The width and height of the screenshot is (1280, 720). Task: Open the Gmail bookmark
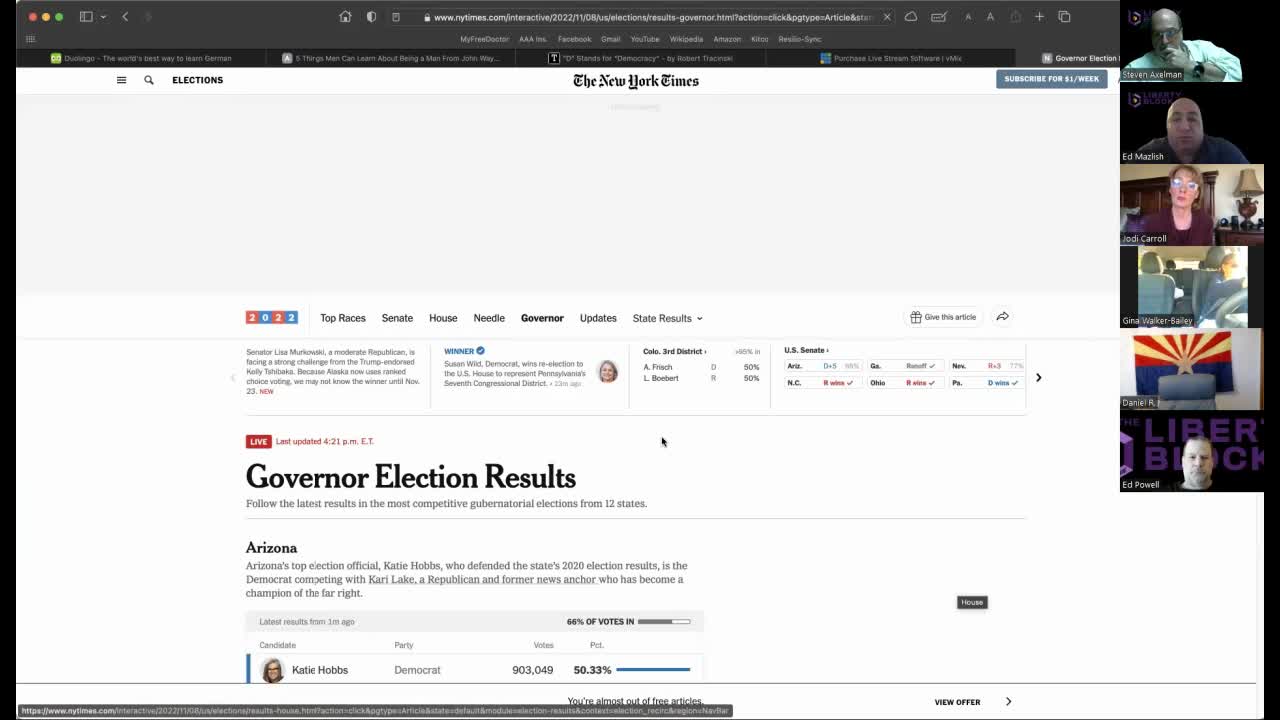click(610, 39)
